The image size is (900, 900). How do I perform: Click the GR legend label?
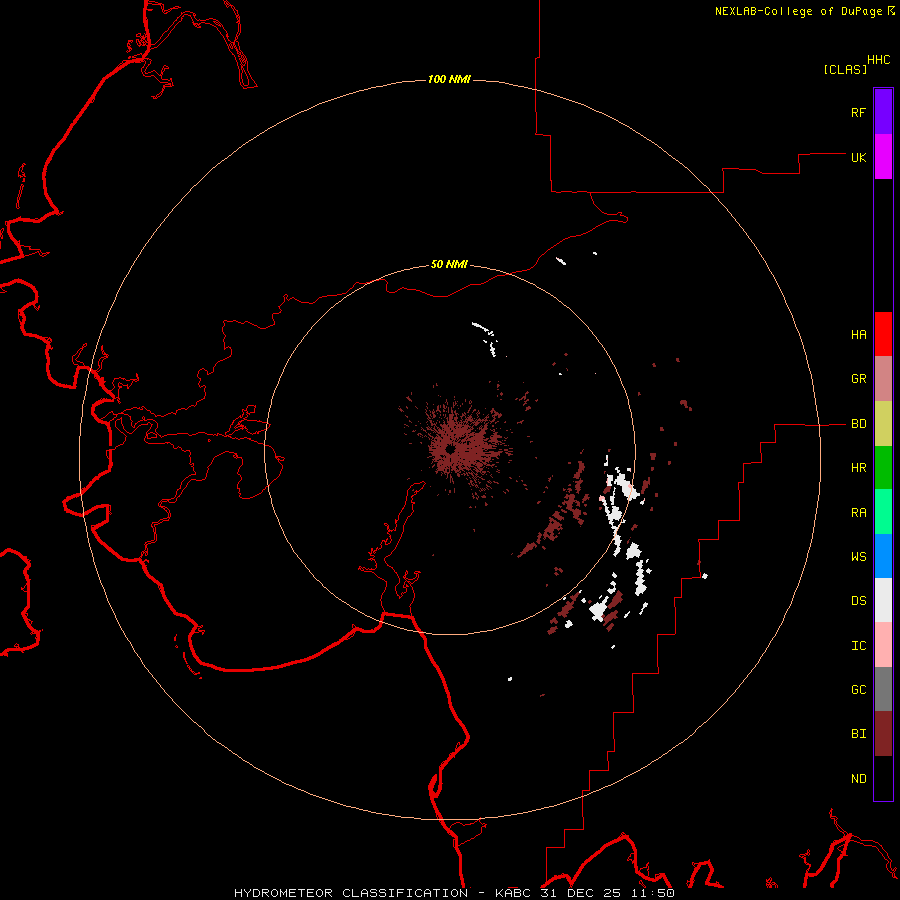pyautogui.click(x=858, y=379)
